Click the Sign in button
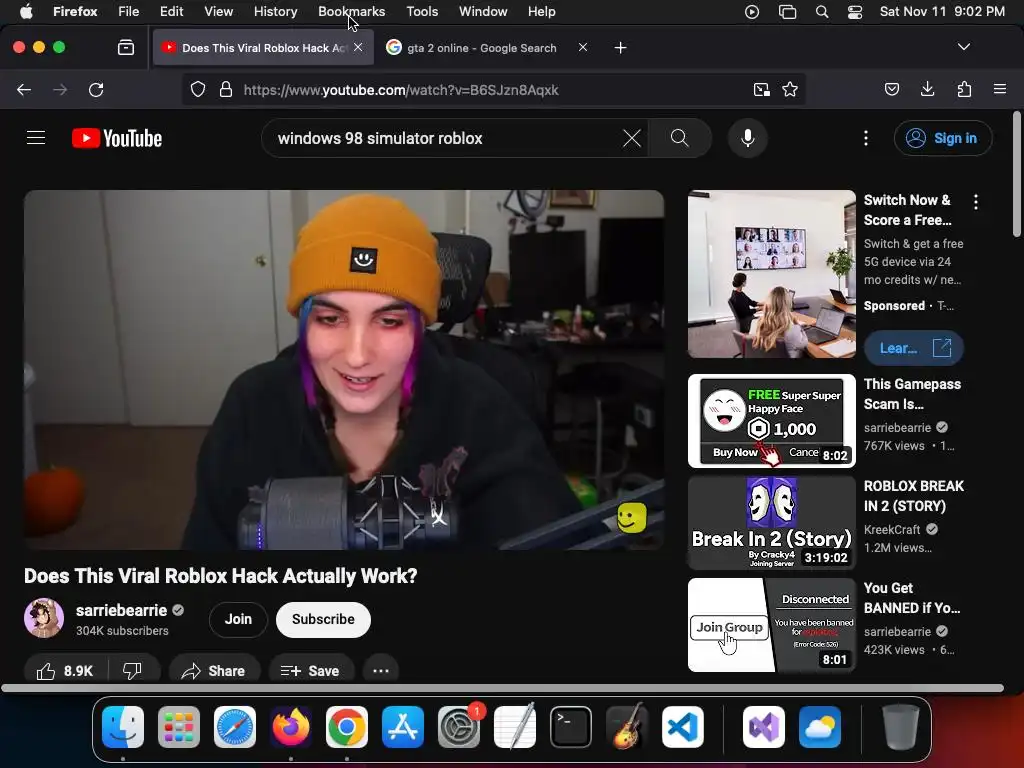The height and width of the screenshot is (768, 1024). click(x=943, y=138)
